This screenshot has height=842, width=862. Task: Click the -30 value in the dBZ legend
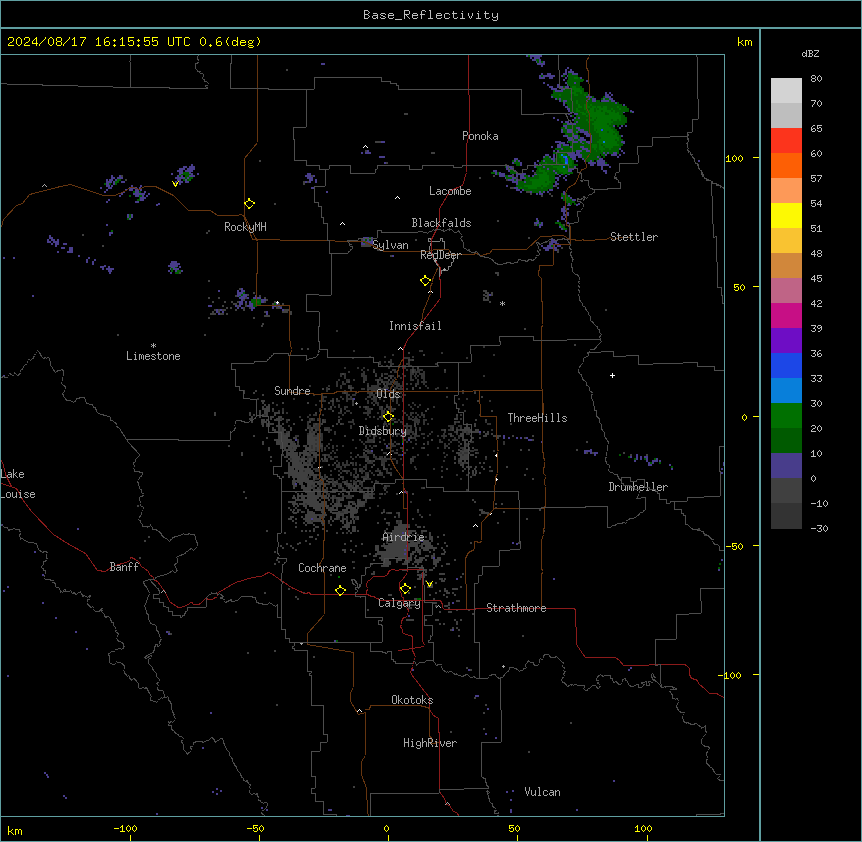(819, 529)
